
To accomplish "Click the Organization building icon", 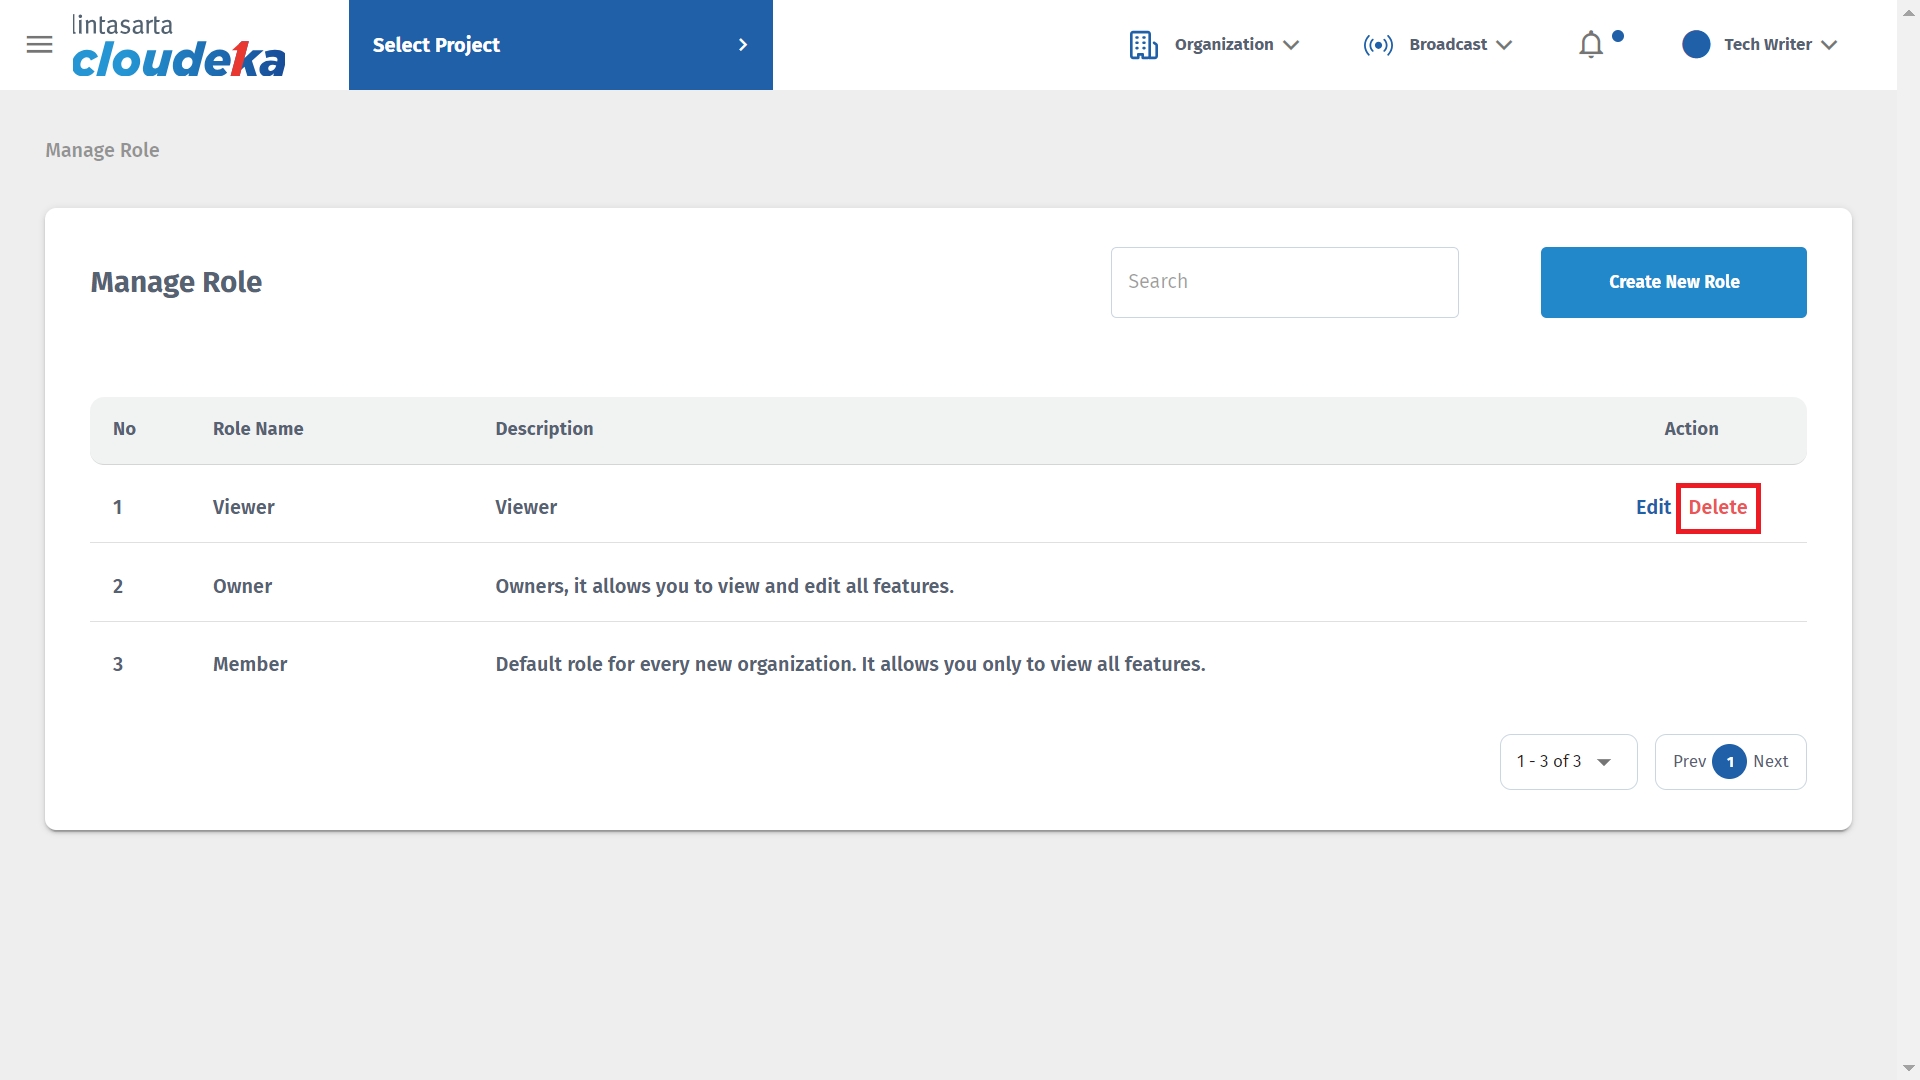I will (x=1143, y=45).
